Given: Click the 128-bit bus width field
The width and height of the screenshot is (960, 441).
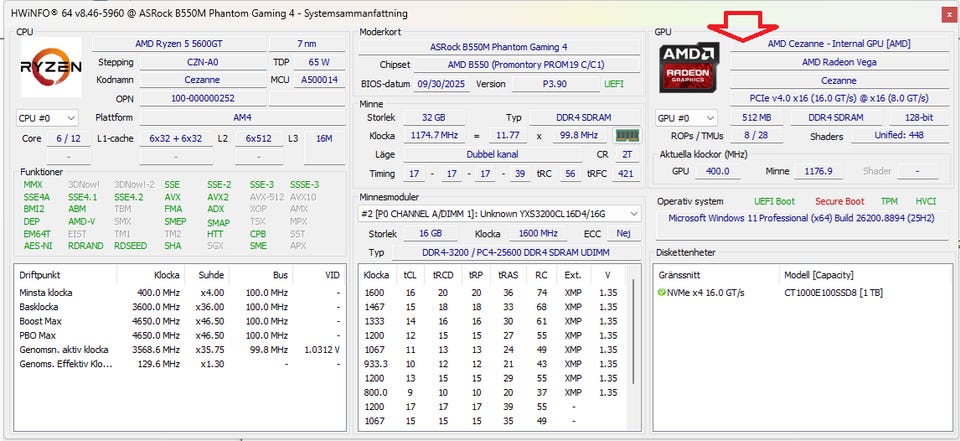Looking at the screenshot, I should (x=919, y=118).
